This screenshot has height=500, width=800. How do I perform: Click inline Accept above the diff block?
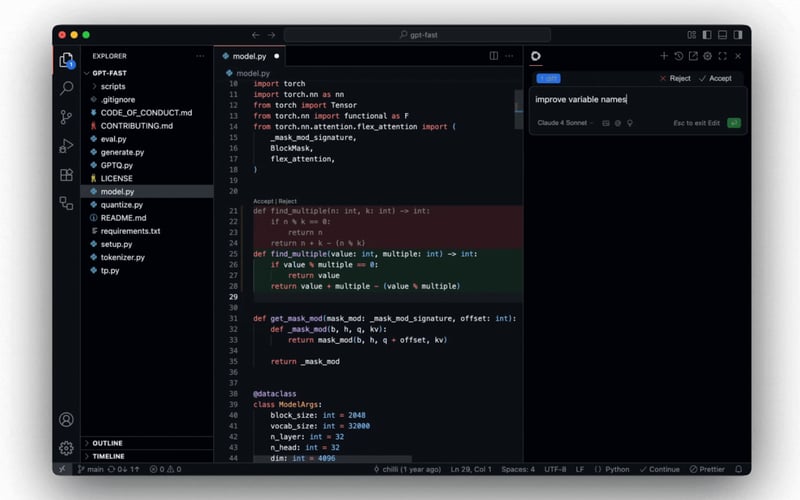(x=263, y=201)
